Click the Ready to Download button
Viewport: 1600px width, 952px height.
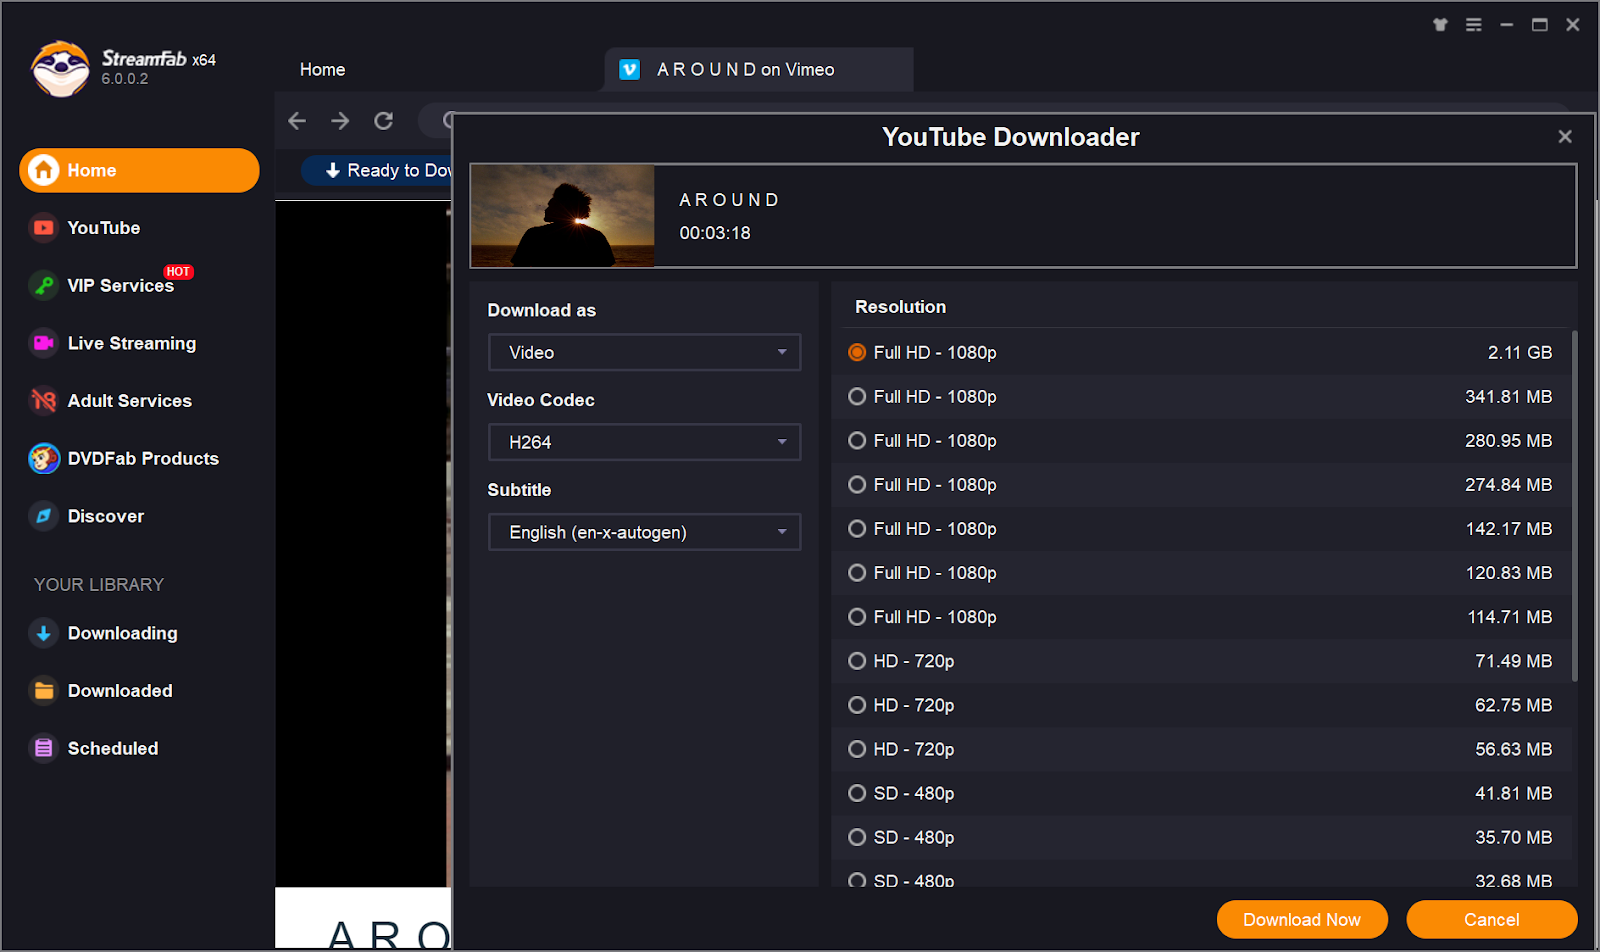[378, 171]
